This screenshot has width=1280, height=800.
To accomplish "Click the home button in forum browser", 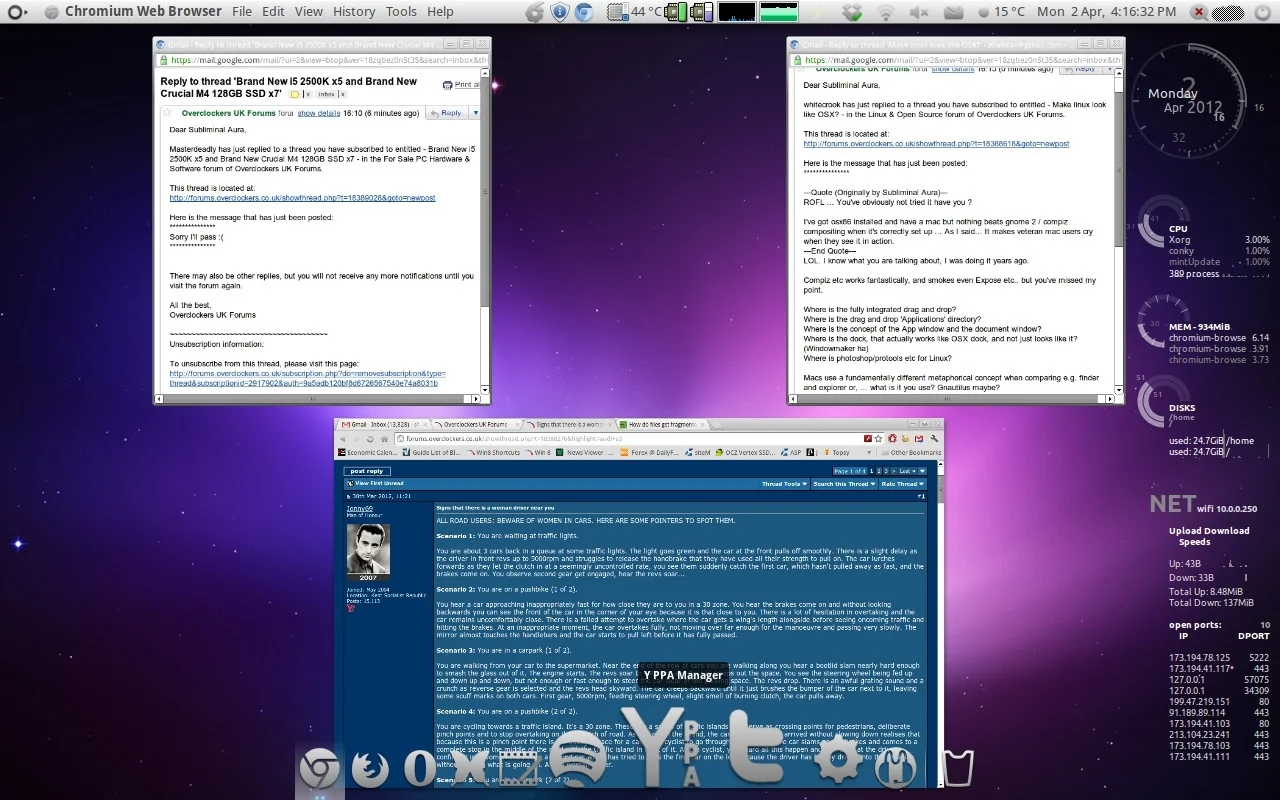I will click(384, 439).
